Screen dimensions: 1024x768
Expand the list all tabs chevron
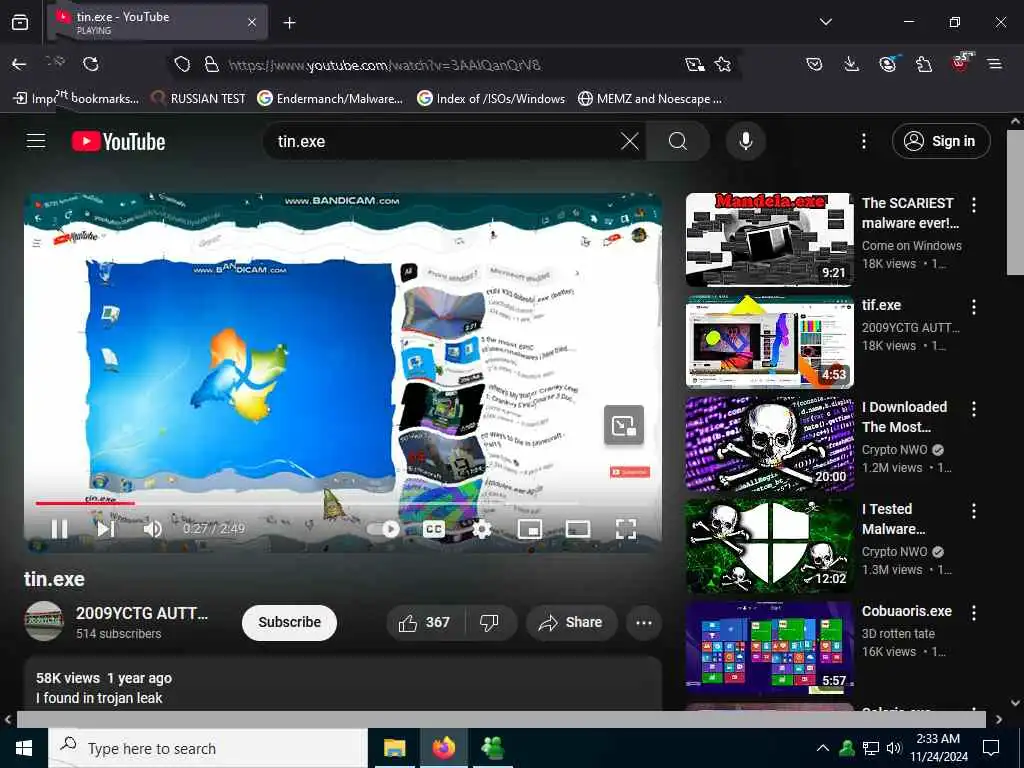pyautogui.click(x=825, y=22)
